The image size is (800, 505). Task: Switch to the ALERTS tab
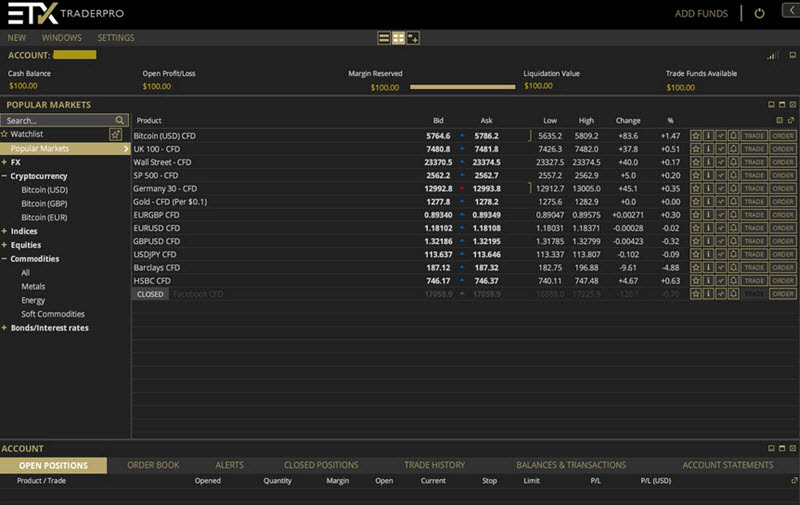coord(230,465)
